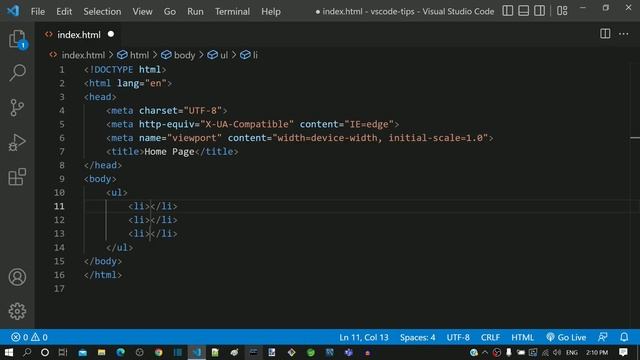This screenshot has height=360, width=640.
Task: Click the </html> tag on line 16
Action: pyautogui.click(x=103, y=275)
